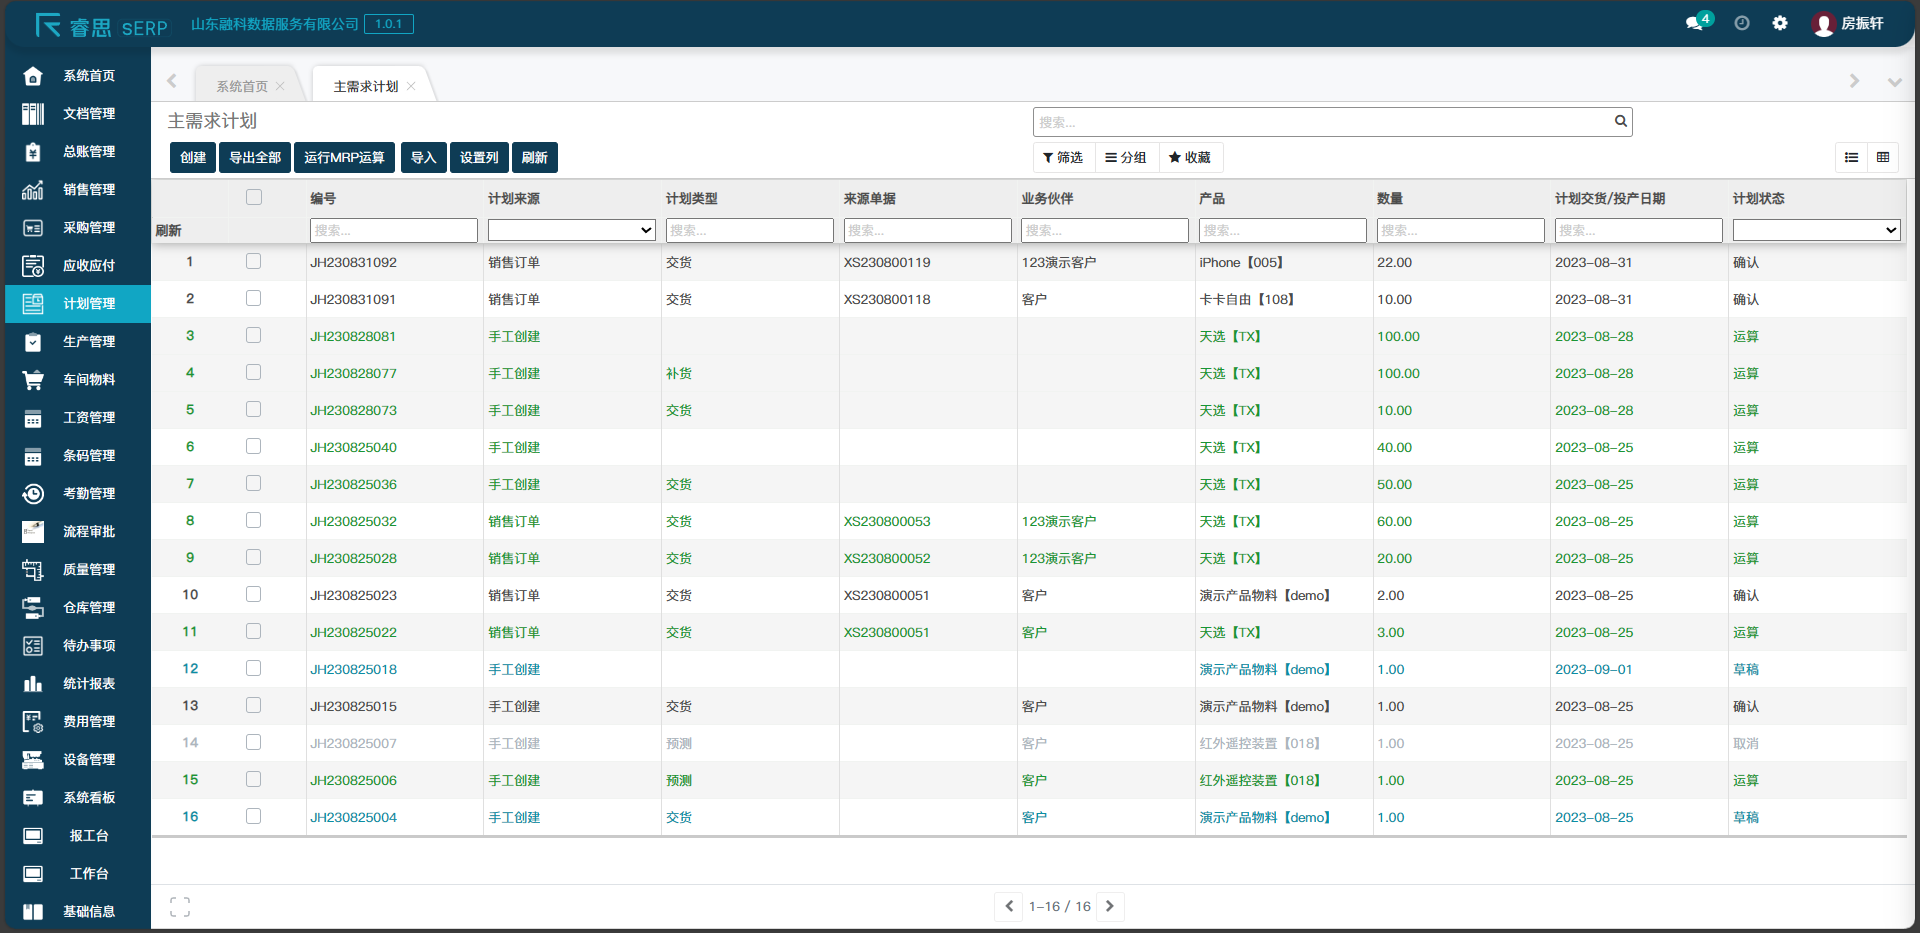Open 生产管理 in the sidebar
1920x933 pixels.
[x=89, y=342]
